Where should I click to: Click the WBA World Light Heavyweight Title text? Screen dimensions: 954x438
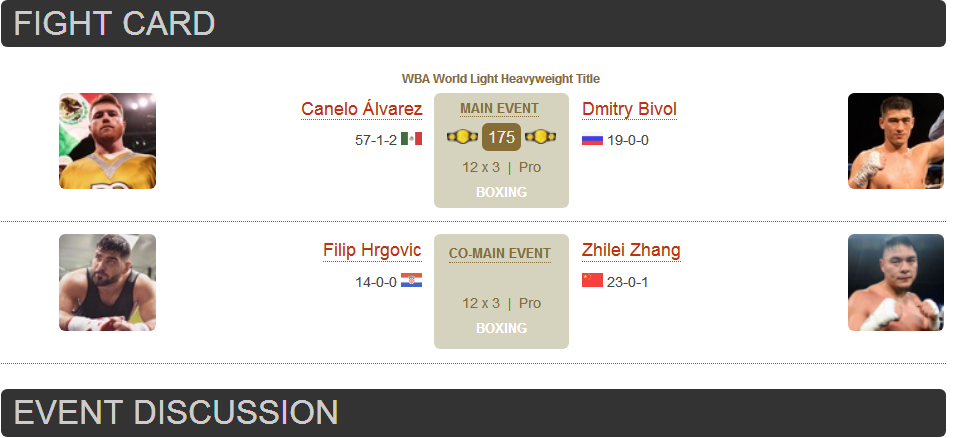(x=501, y=78)
